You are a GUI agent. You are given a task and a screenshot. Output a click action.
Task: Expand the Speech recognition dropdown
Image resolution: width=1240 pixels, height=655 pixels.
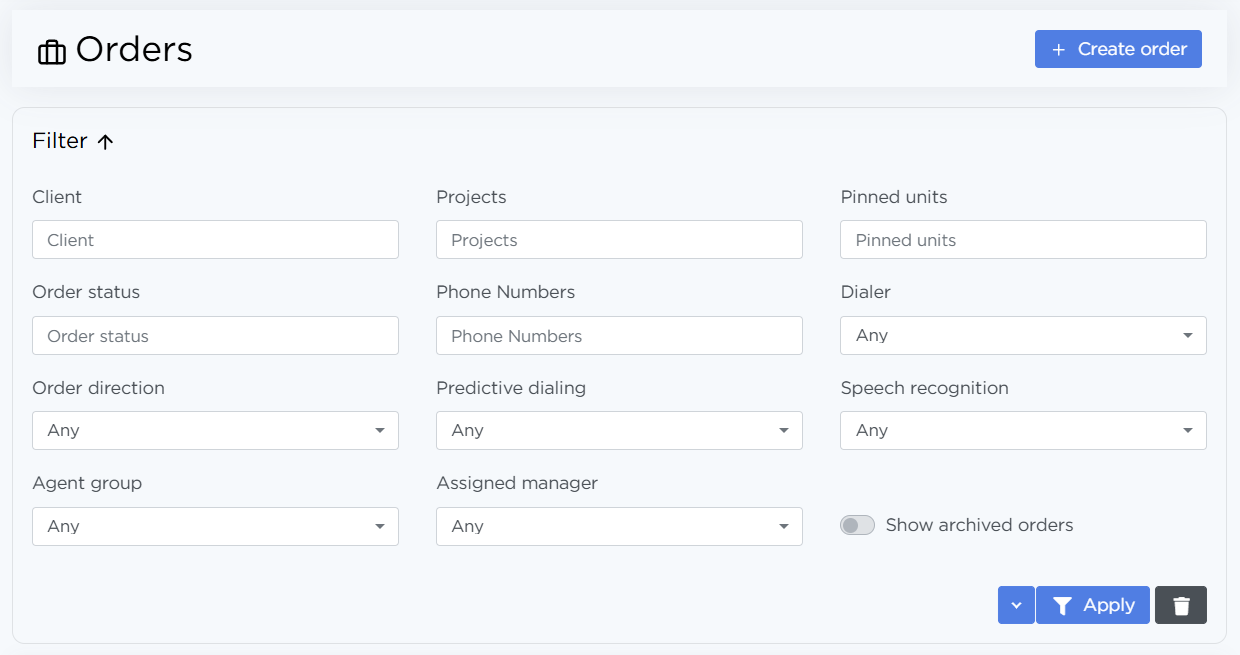point(1023,430)
